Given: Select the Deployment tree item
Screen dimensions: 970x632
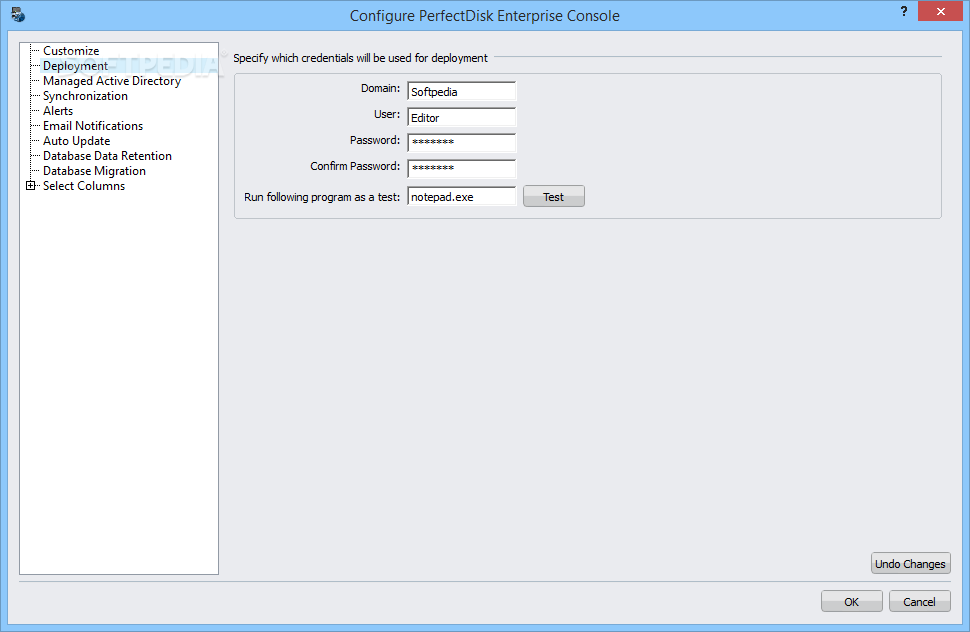Looking at the screenshot, I should pos(75,66).
